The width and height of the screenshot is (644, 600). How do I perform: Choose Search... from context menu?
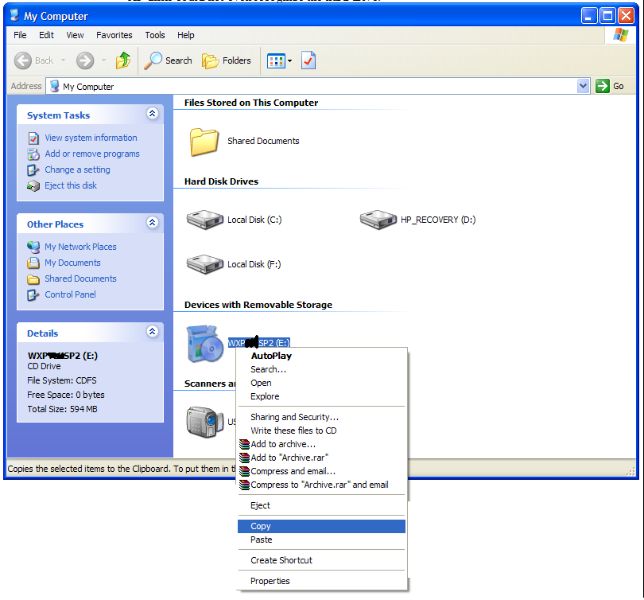click(322, 370)
